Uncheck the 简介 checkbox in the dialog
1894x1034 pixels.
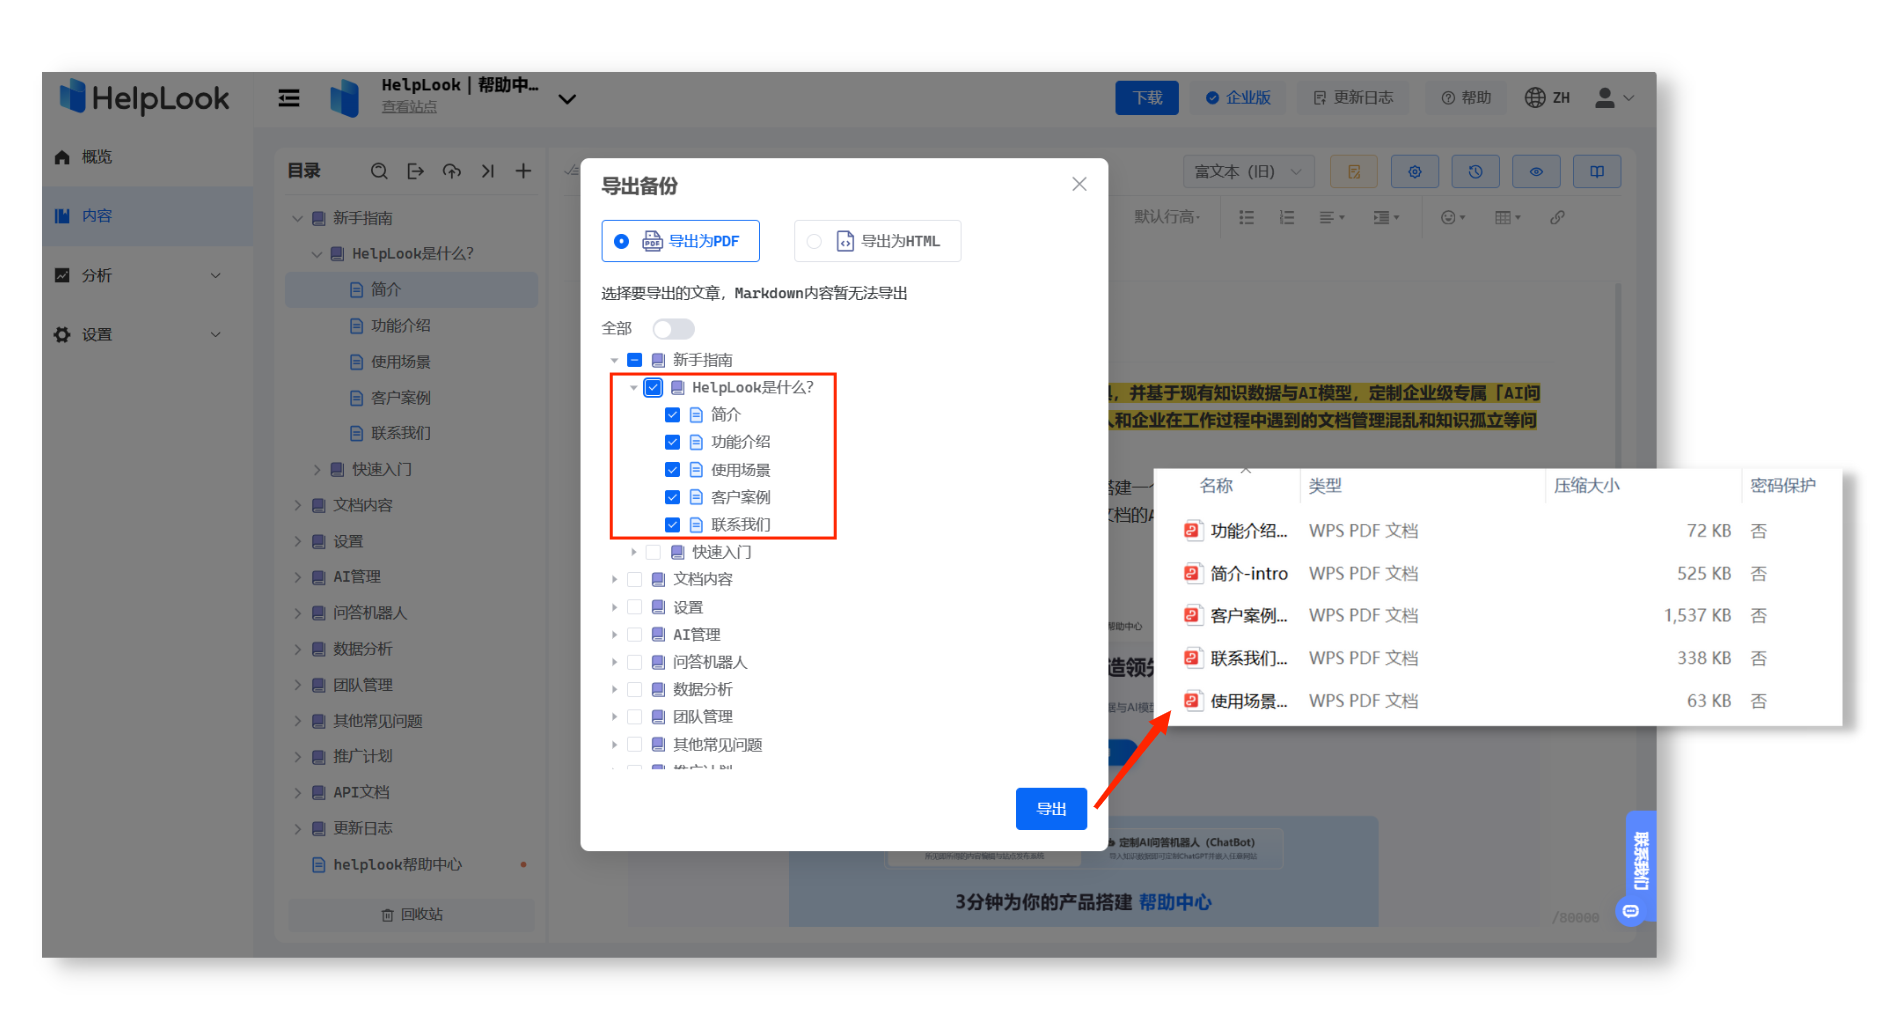672,415
